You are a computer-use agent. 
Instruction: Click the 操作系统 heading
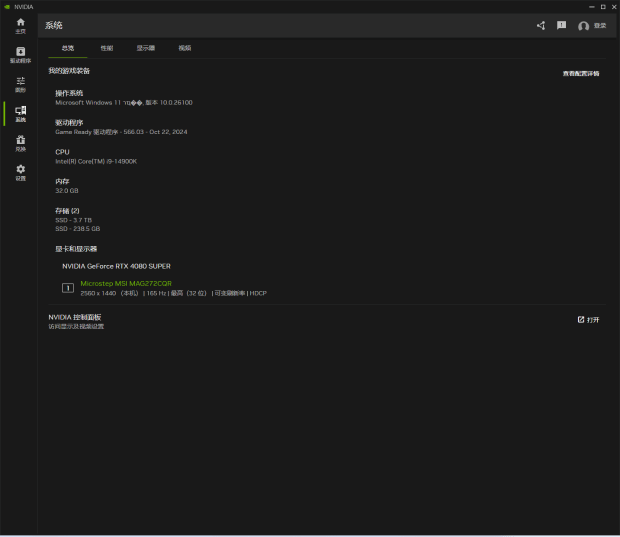click(x=69, y=93)
